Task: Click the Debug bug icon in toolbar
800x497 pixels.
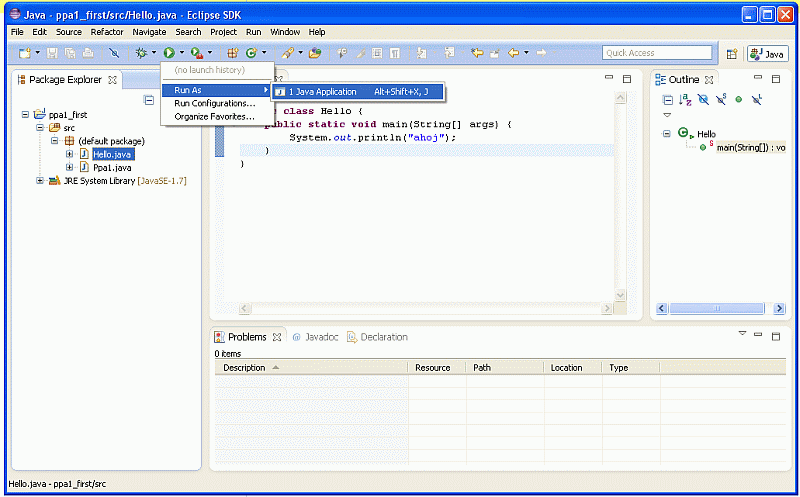Action: click(x=142, y=53)
